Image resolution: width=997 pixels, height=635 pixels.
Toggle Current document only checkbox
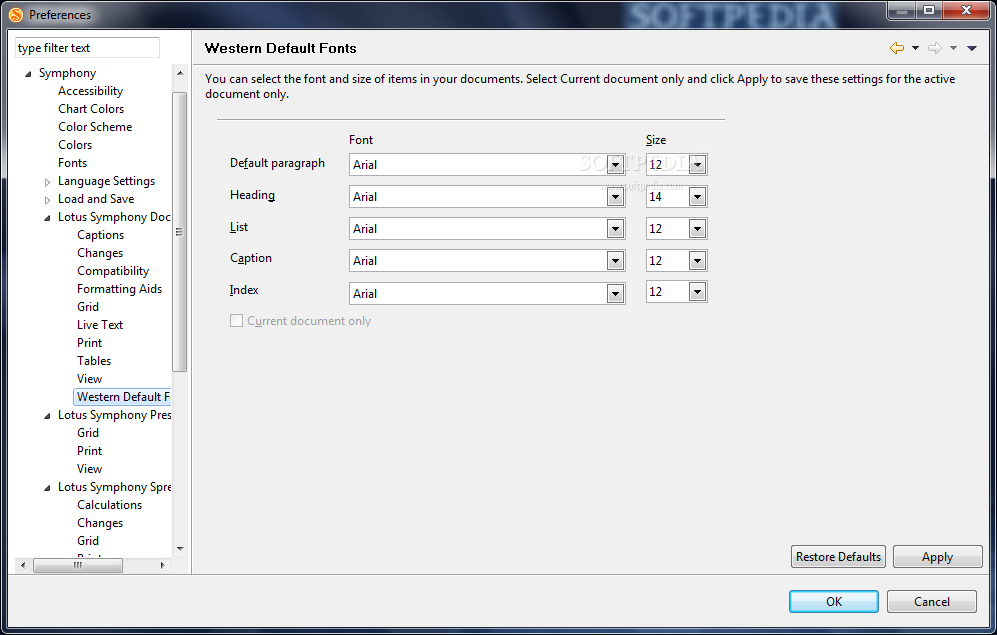coord(237,321)
